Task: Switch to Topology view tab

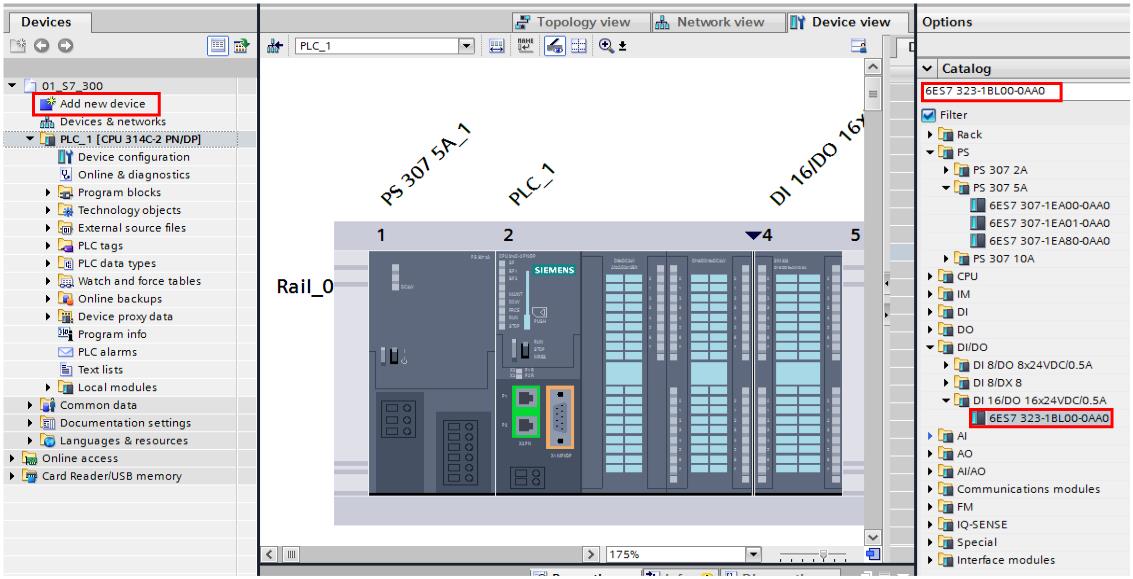Action: pyautogui.click(x=581, y=22)
